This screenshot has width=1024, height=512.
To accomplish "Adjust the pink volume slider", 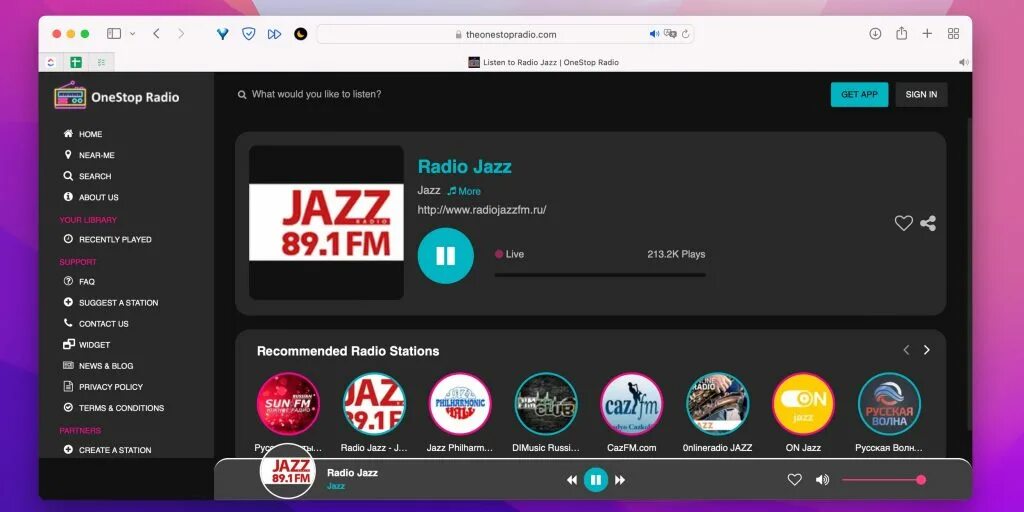I will coord(884,480).
